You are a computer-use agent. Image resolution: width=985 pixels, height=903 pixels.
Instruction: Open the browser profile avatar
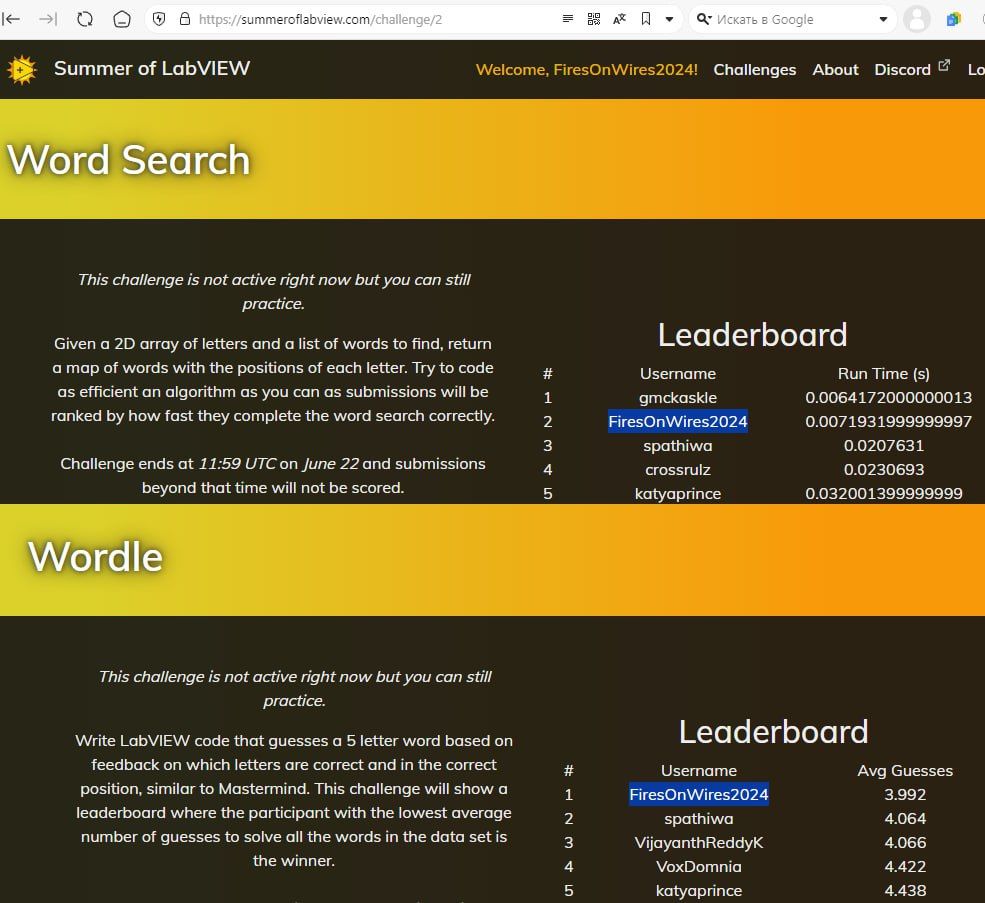pyautogui.click(x=917, y=19)
